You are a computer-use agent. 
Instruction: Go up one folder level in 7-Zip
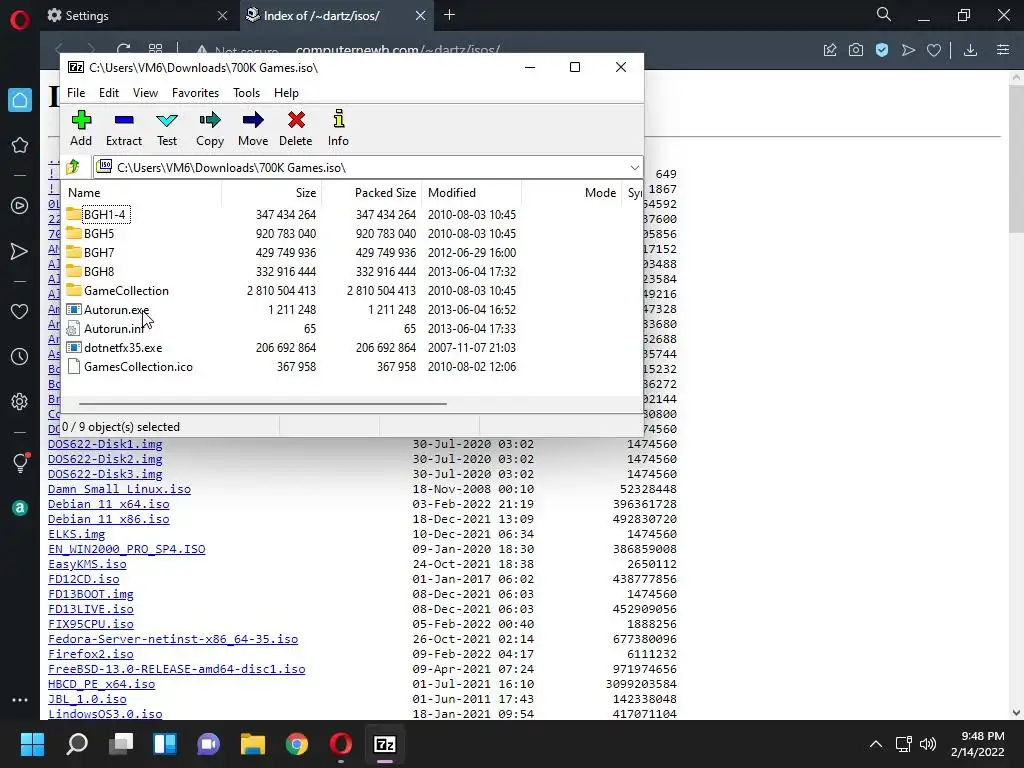click(x=73, y=167)
